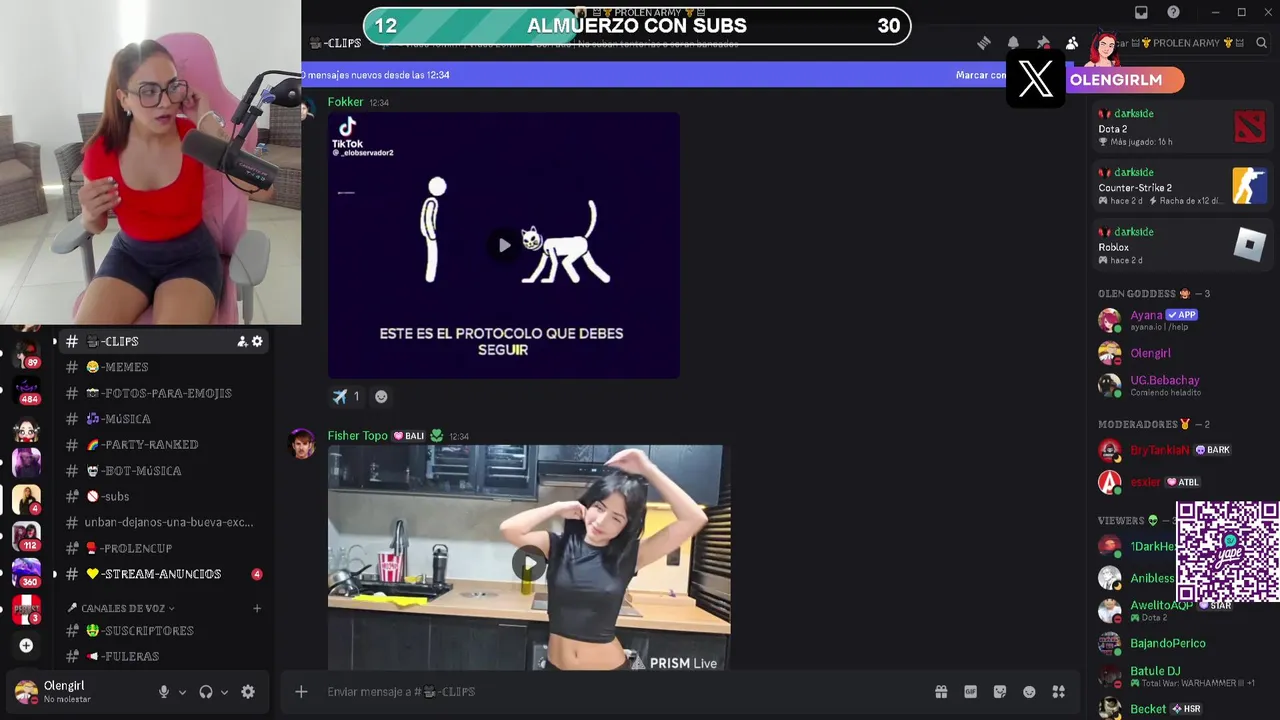Open the FULERAS channel
This screenshot has height=720, width=1280.
[x=163, y=656]
